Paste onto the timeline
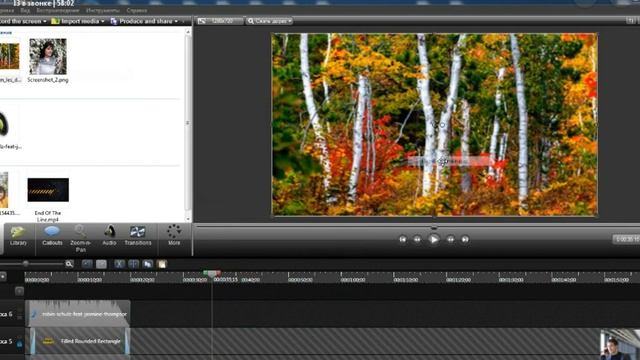640x360 pixels. [162, 264]
